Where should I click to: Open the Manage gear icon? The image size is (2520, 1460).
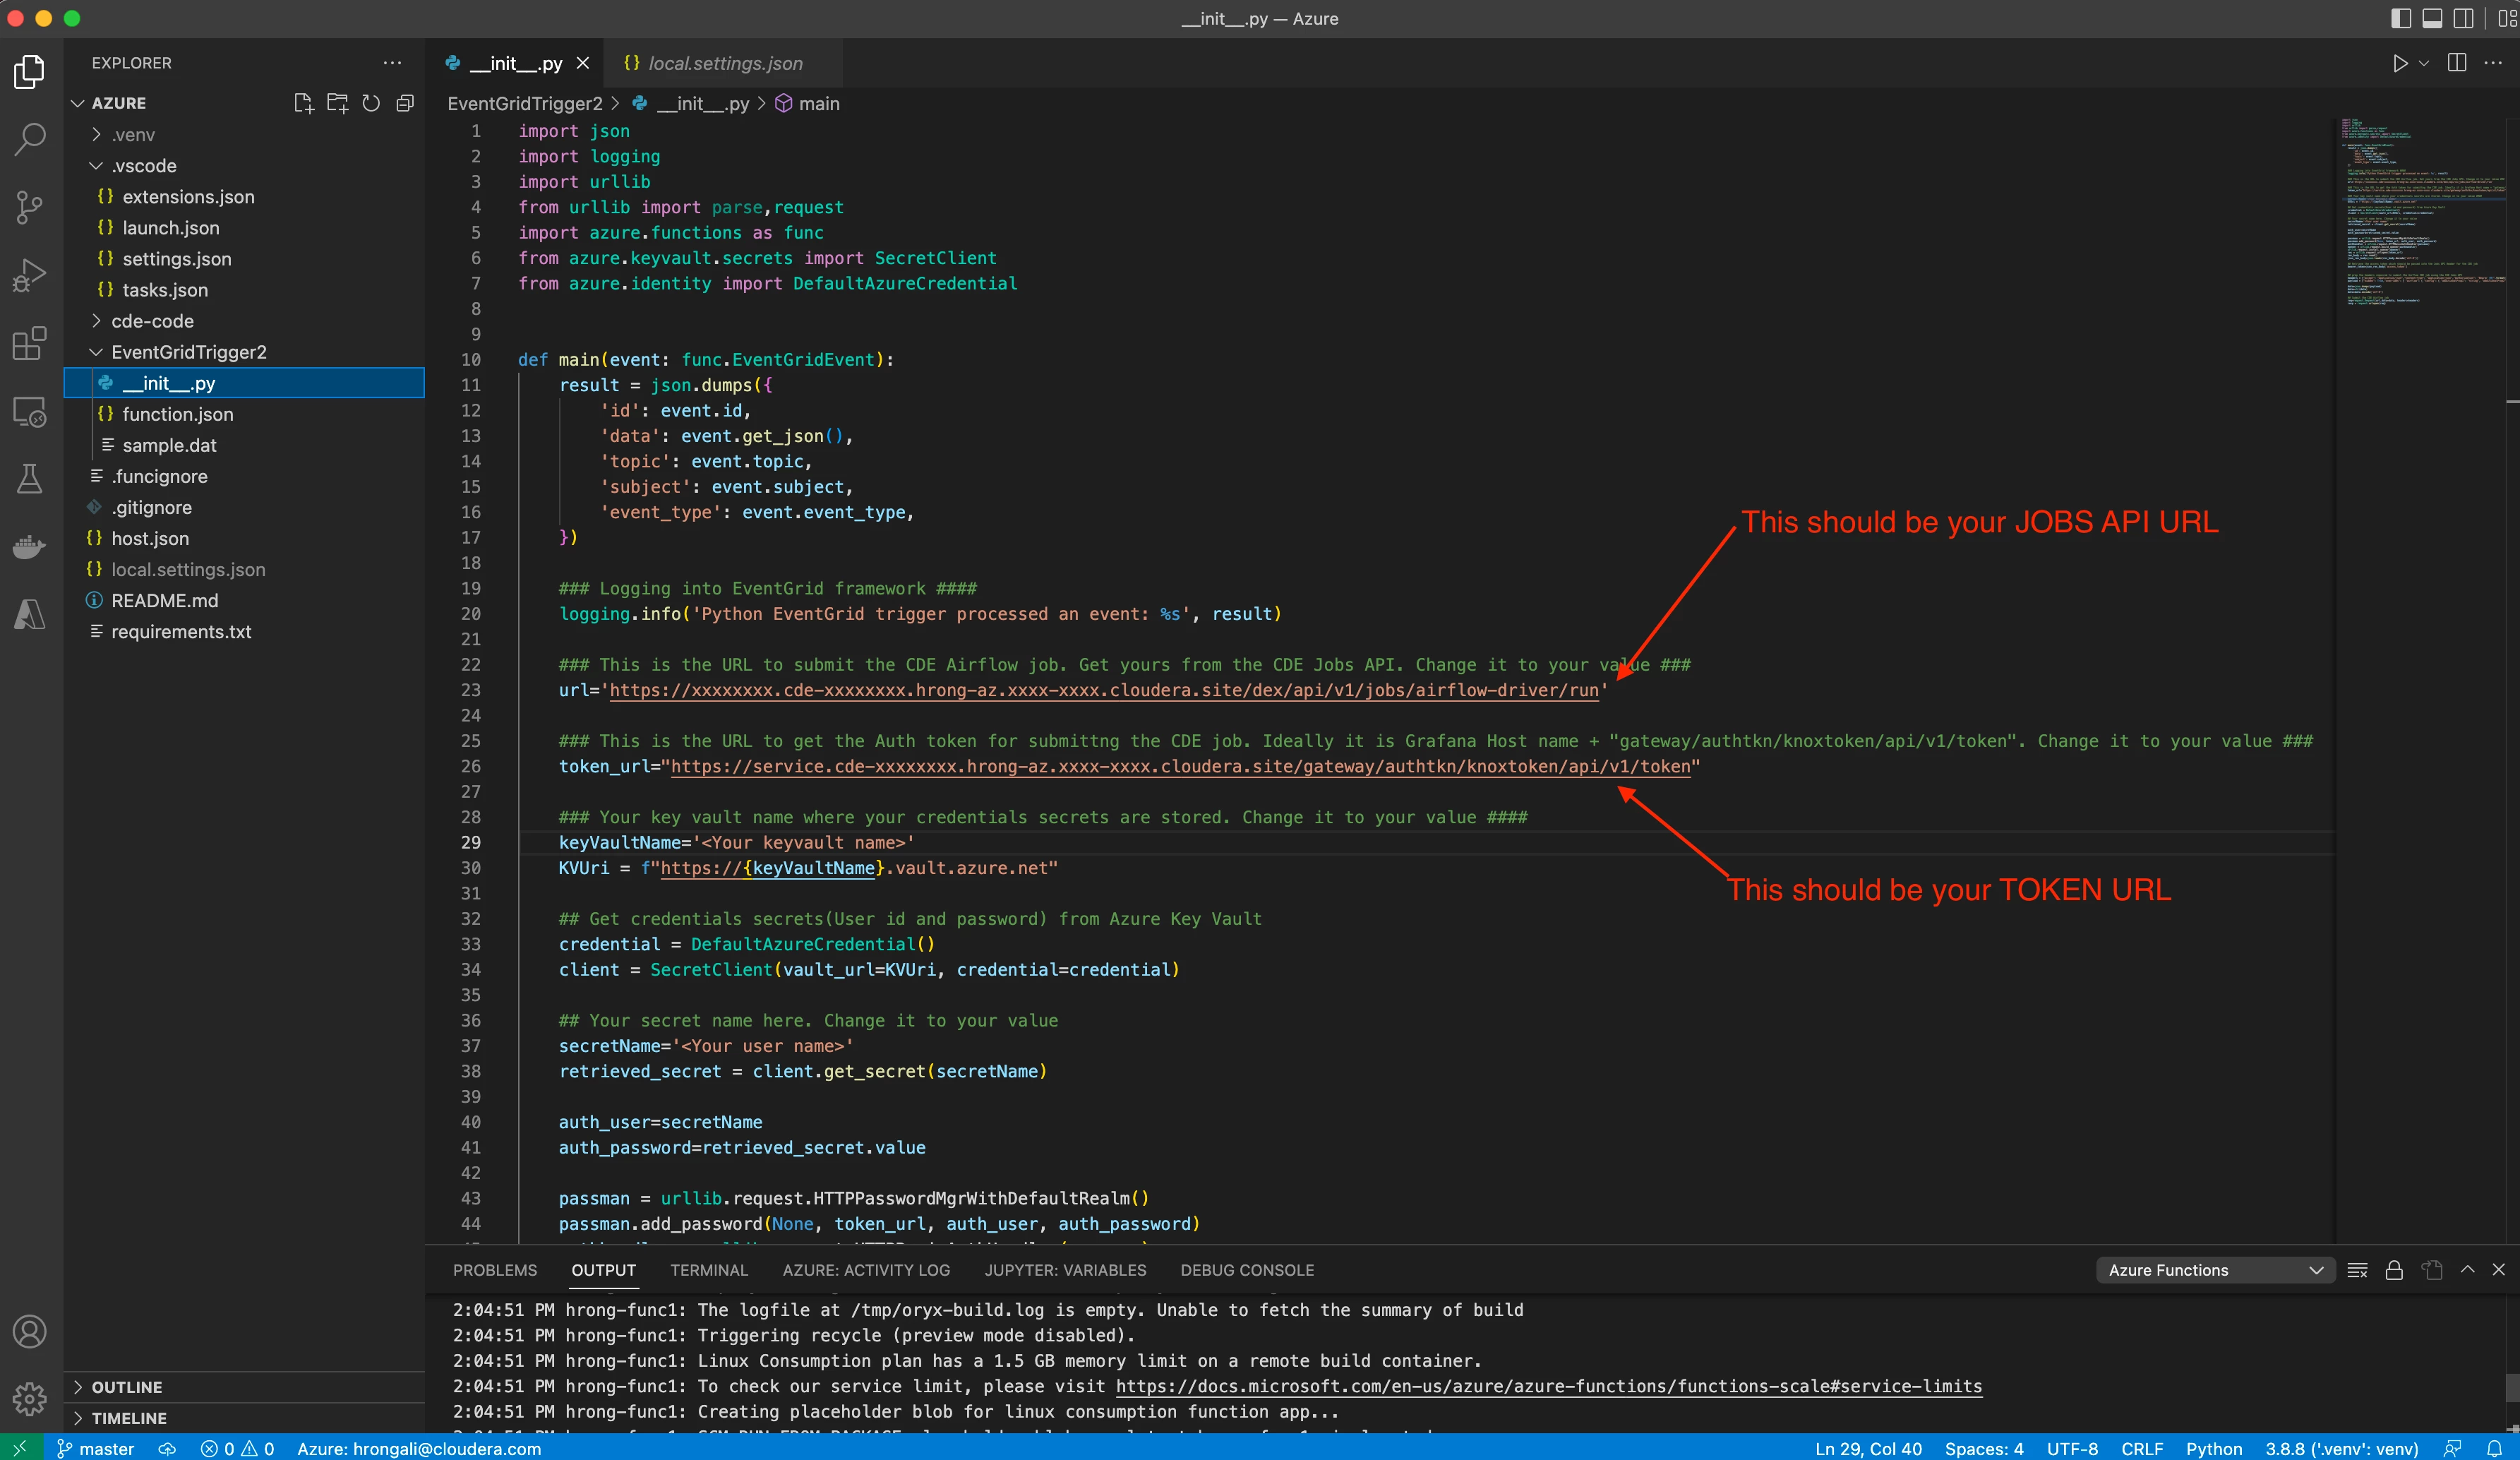pyautogui.click(x=30, y=1399)
